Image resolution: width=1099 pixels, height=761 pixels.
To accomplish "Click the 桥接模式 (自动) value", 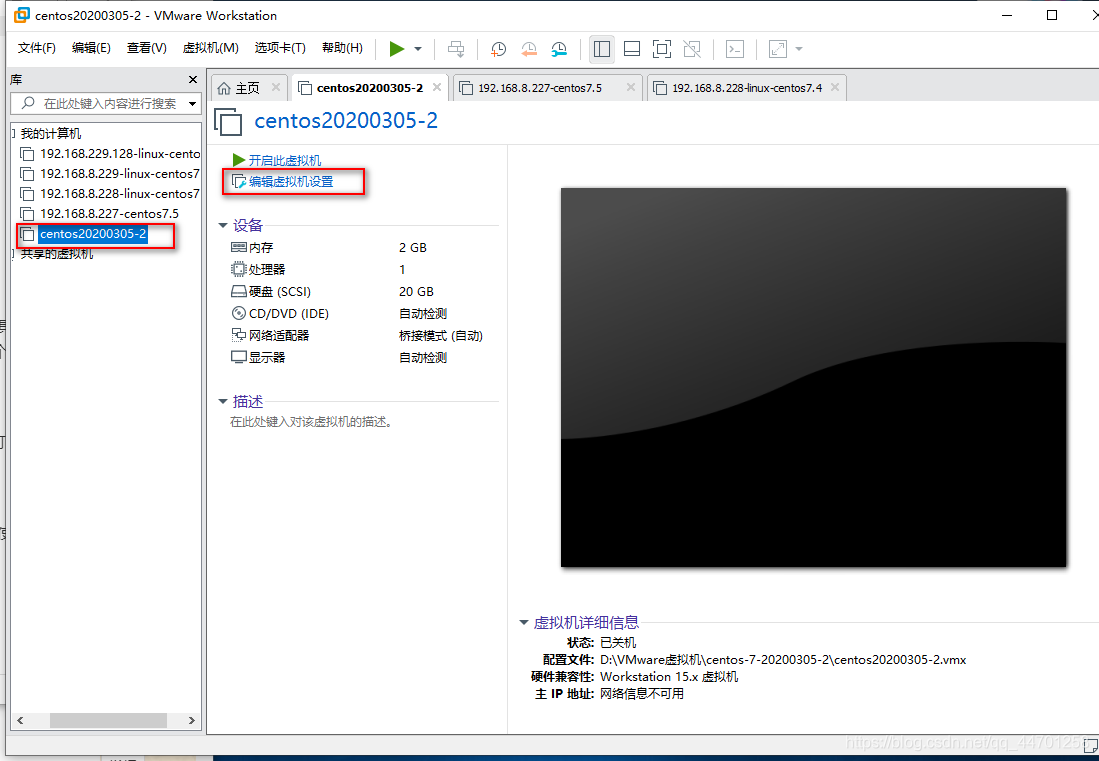I will coord(441,336).
